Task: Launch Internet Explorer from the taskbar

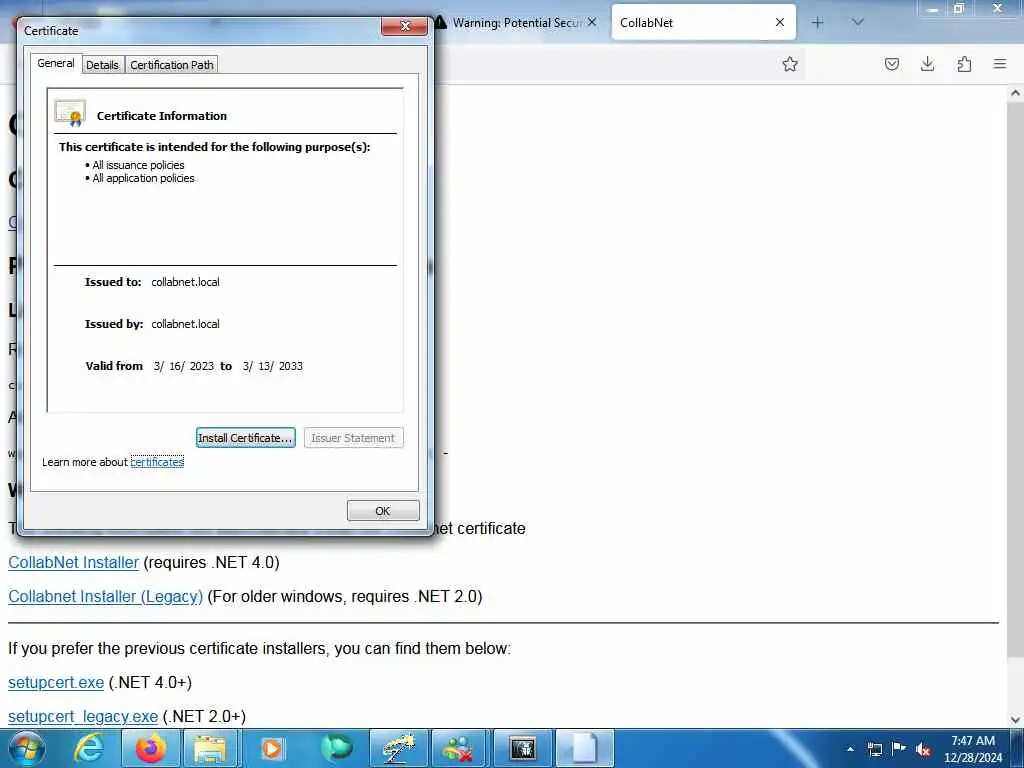Action: point(88,748)
